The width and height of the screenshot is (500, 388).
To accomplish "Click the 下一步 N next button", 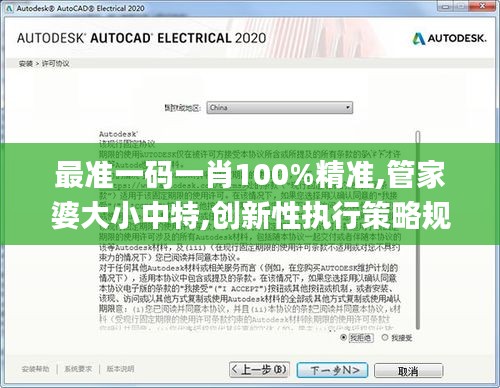I will (332, 370).
